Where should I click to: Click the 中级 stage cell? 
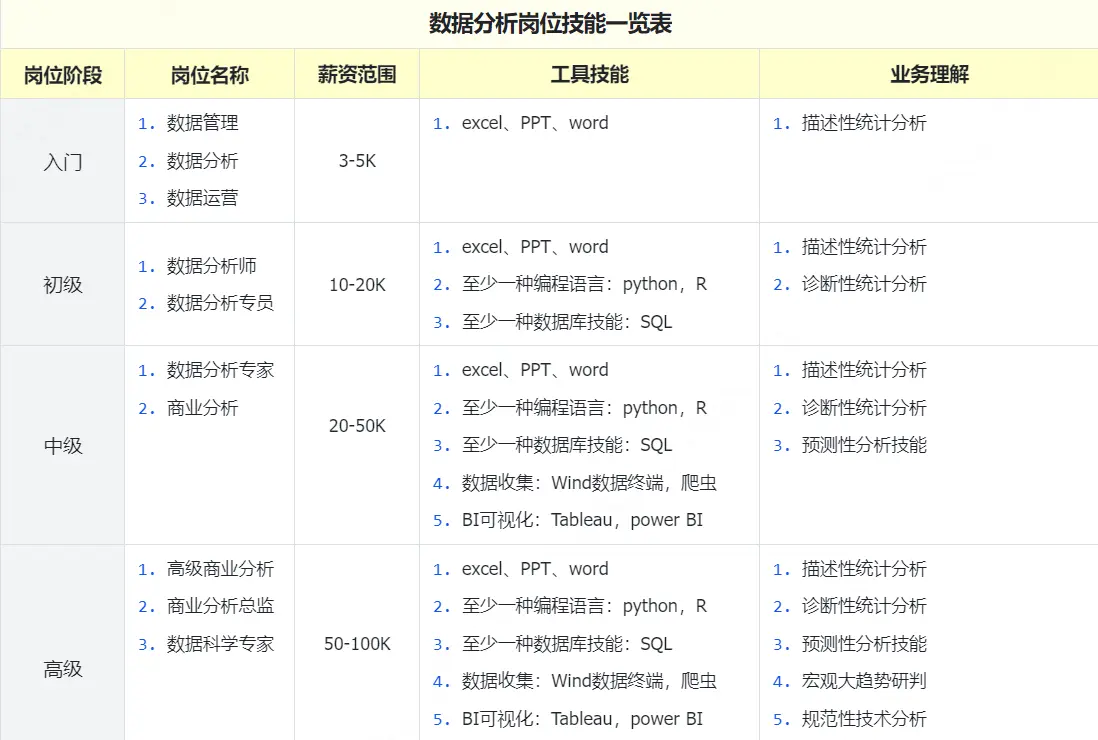[62, 446]
